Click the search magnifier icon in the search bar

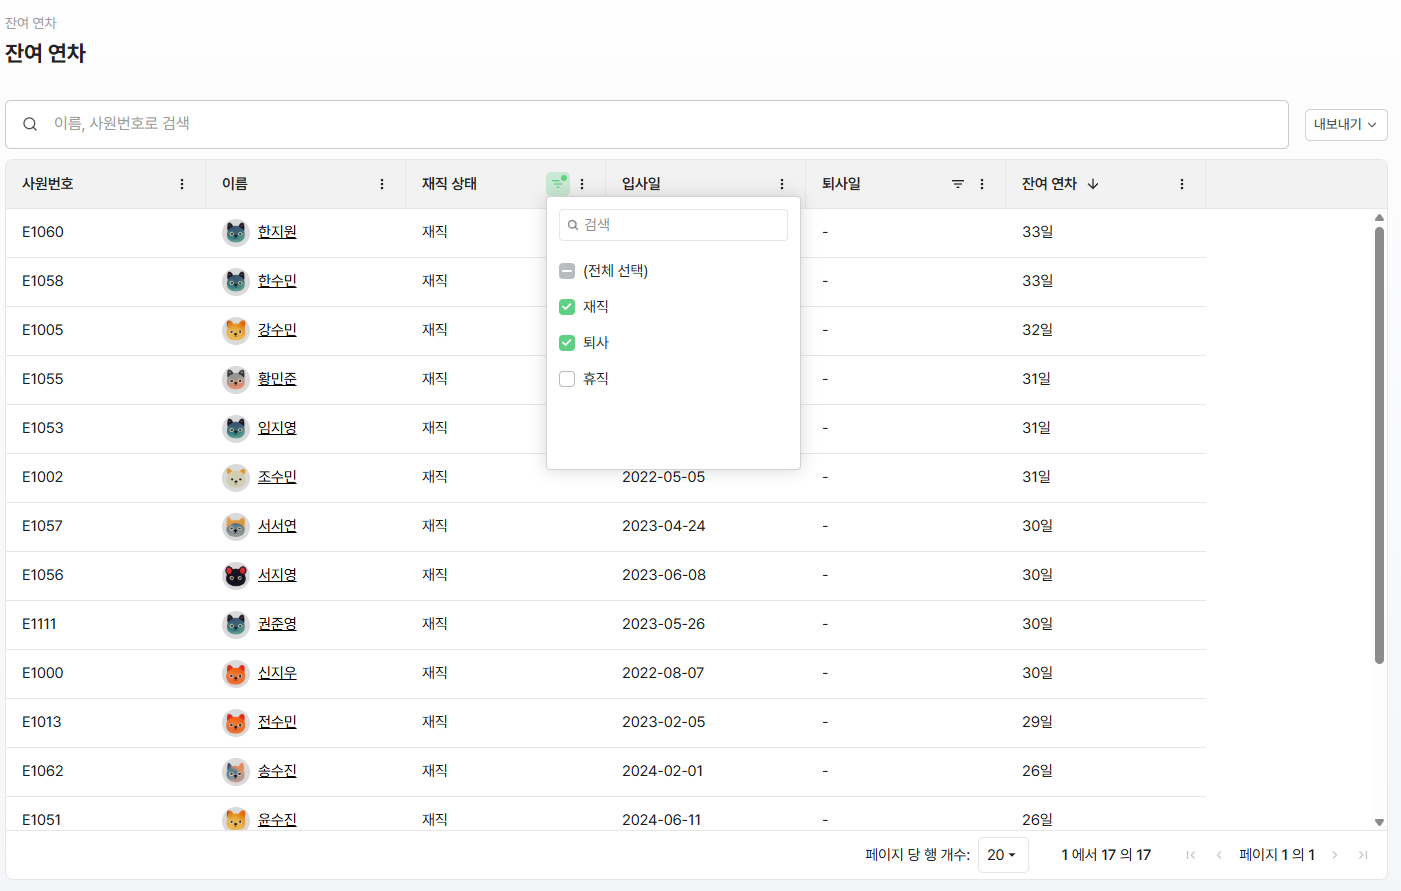(x=29, y=124)
